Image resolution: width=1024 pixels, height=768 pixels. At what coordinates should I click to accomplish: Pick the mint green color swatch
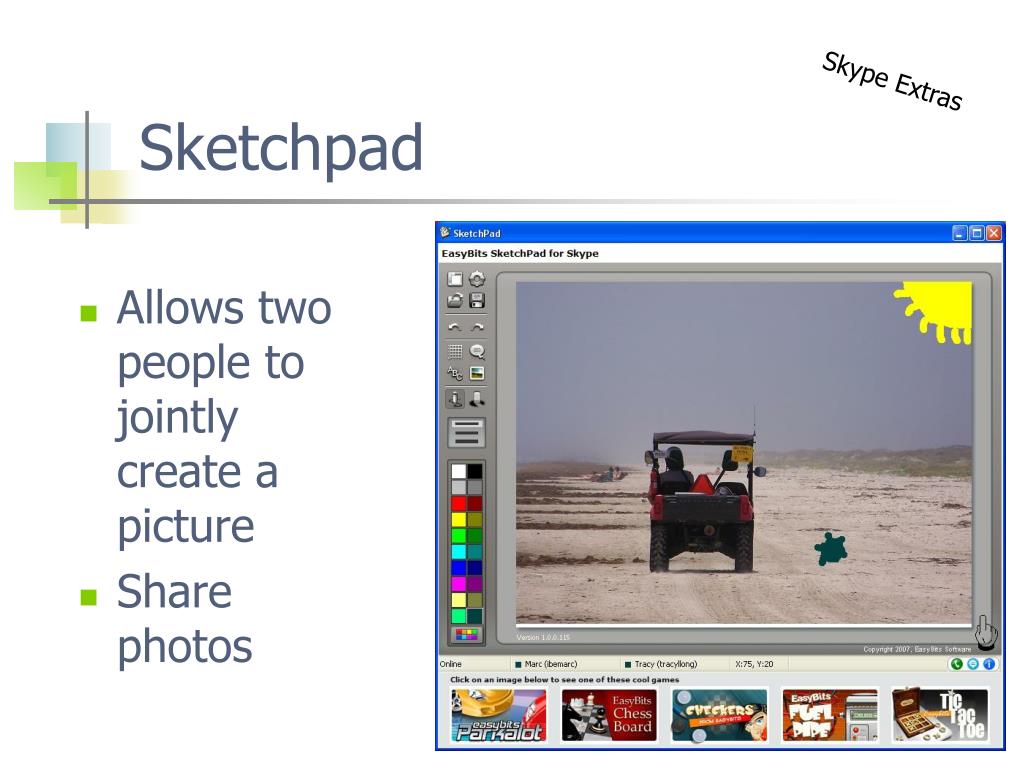(x=459, y=616)
